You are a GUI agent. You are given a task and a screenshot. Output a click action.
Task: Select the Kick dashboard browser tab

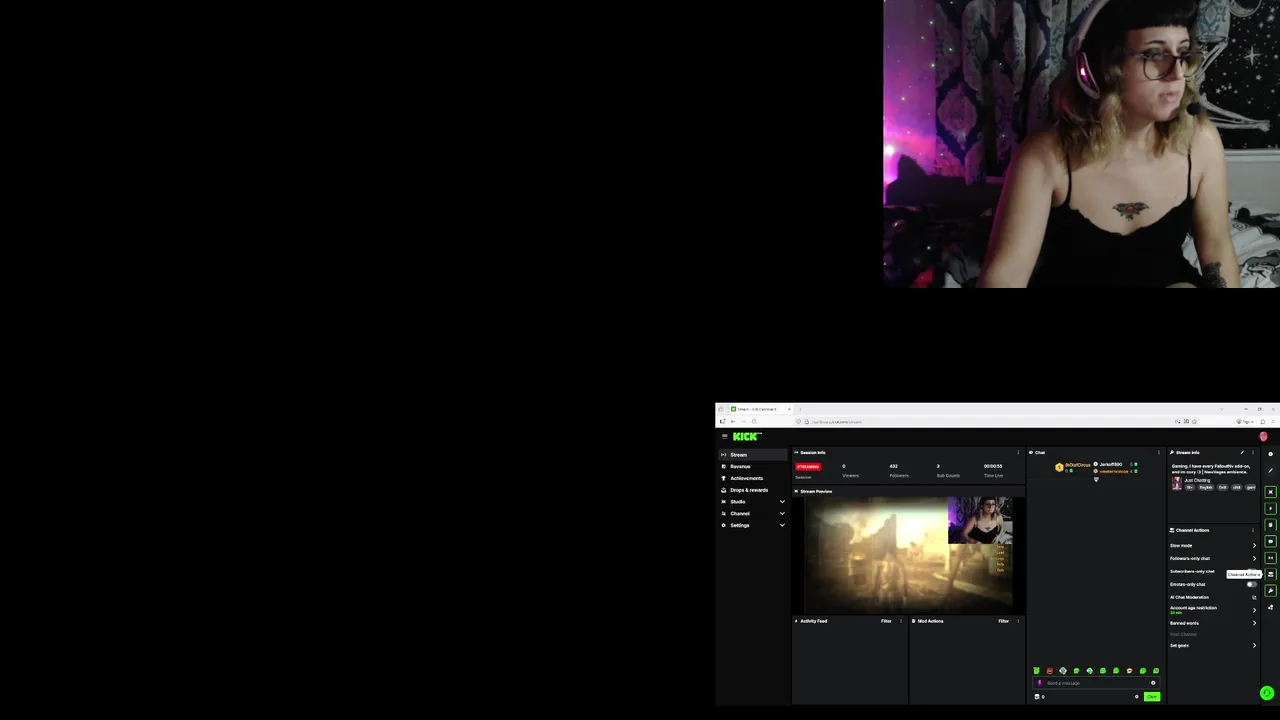click(760, 409)
